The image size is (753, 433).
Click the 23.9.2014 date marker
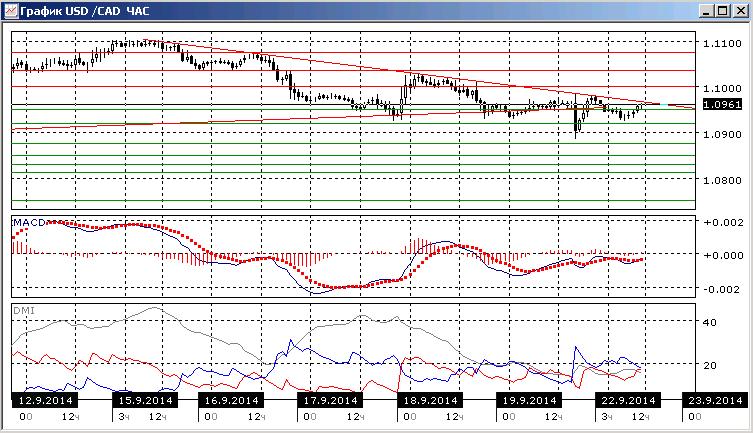point(716,400)
